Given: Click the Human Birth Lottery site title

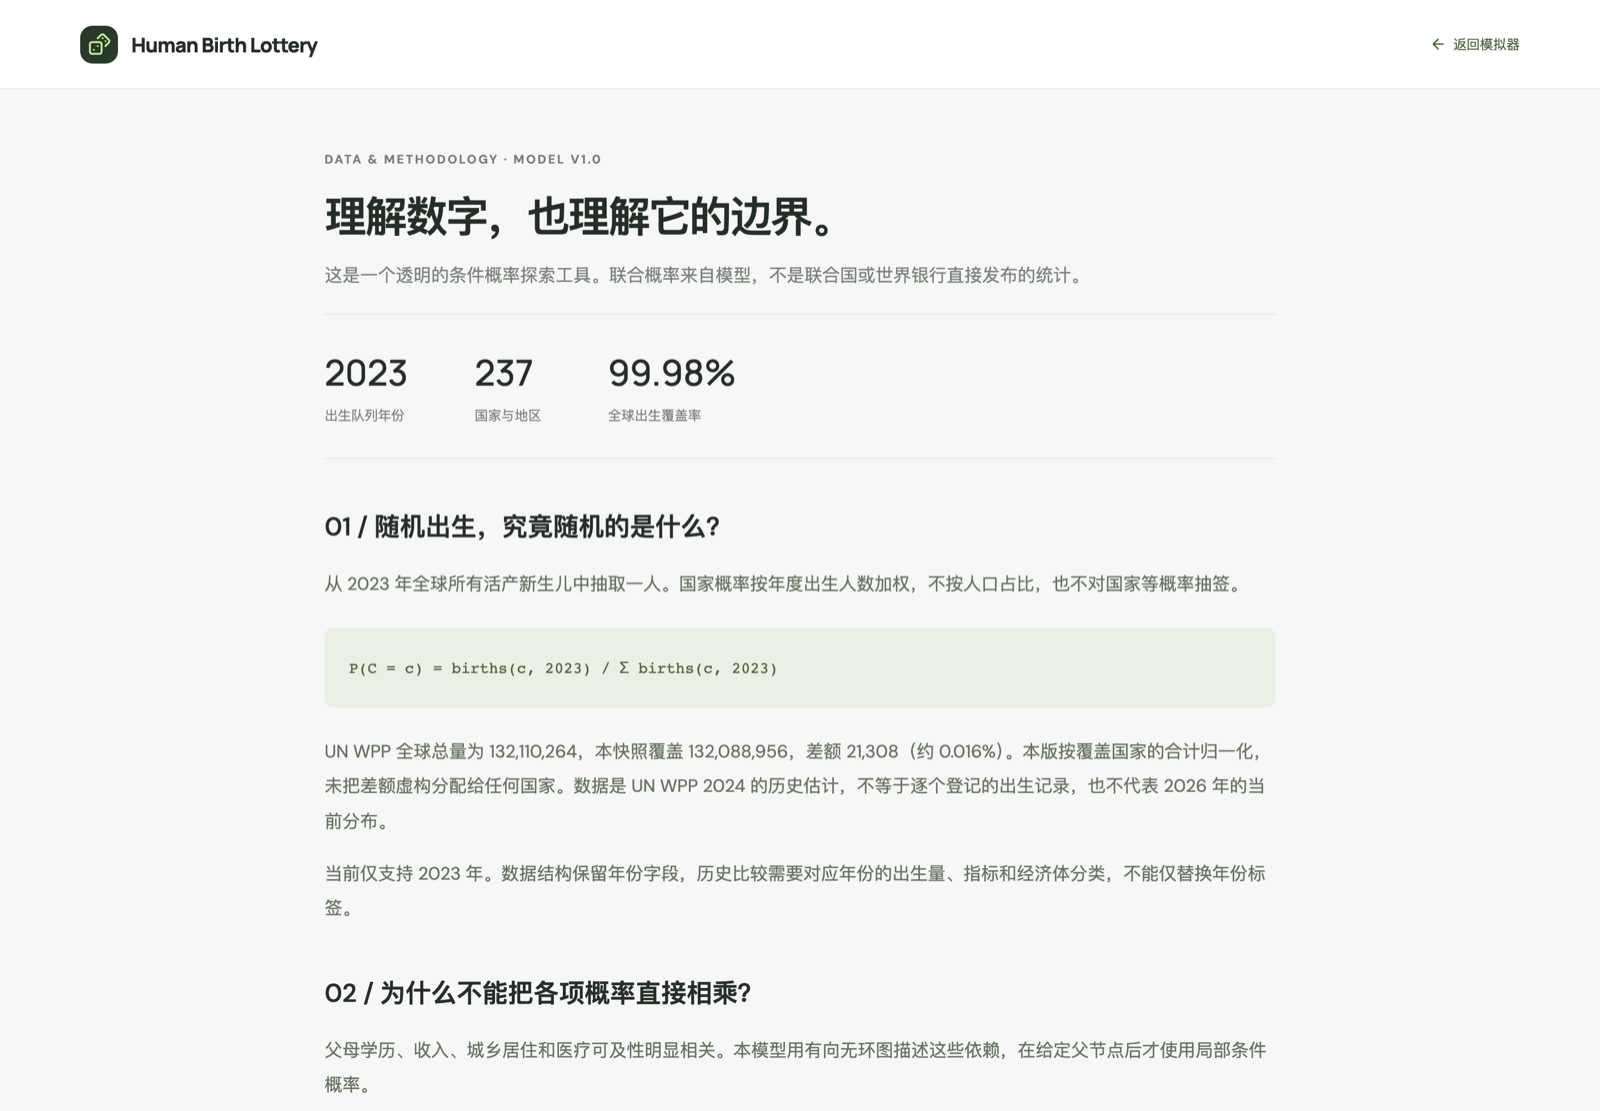Looking at the screenshot, I should 224,45.
